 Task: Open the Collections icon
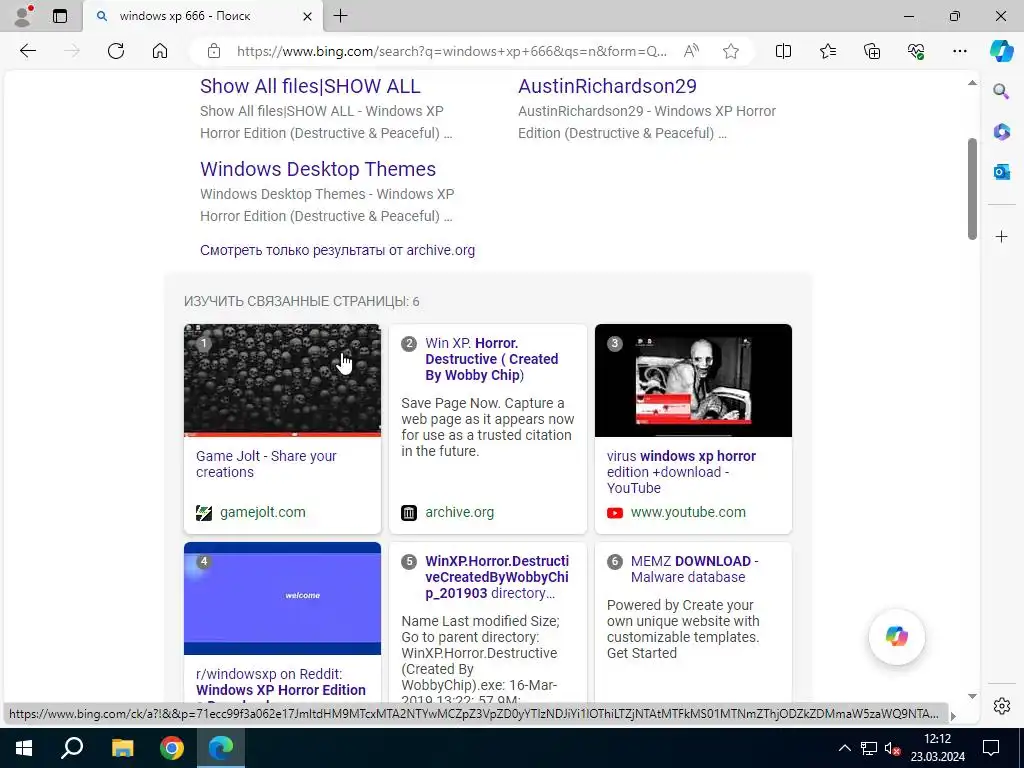pos(872,51)
